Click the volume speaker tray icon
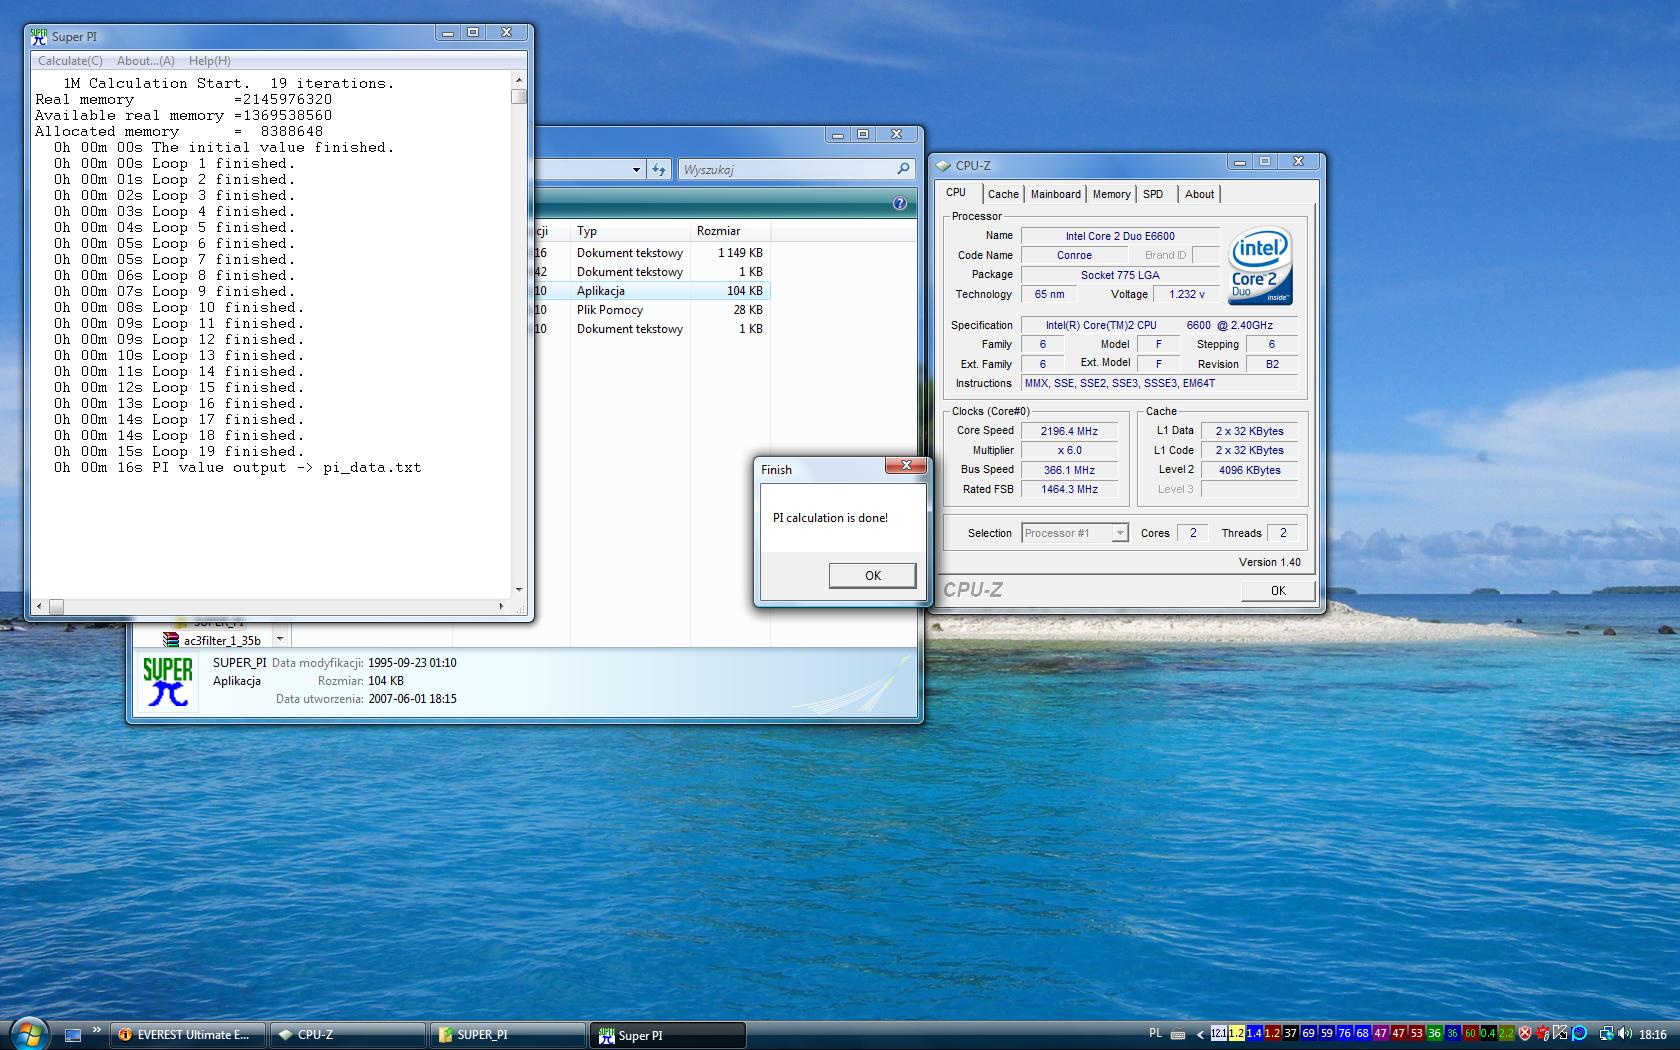The image size is (1680, 1050). pos(1625,1033)
